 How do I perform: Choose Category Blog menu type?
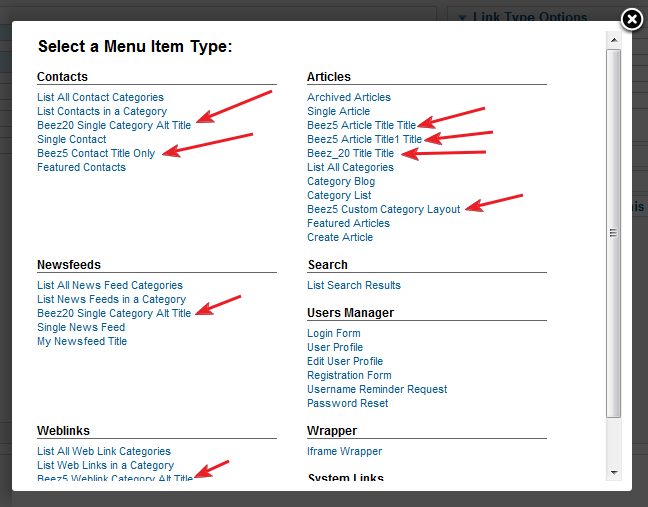point(341,181)
